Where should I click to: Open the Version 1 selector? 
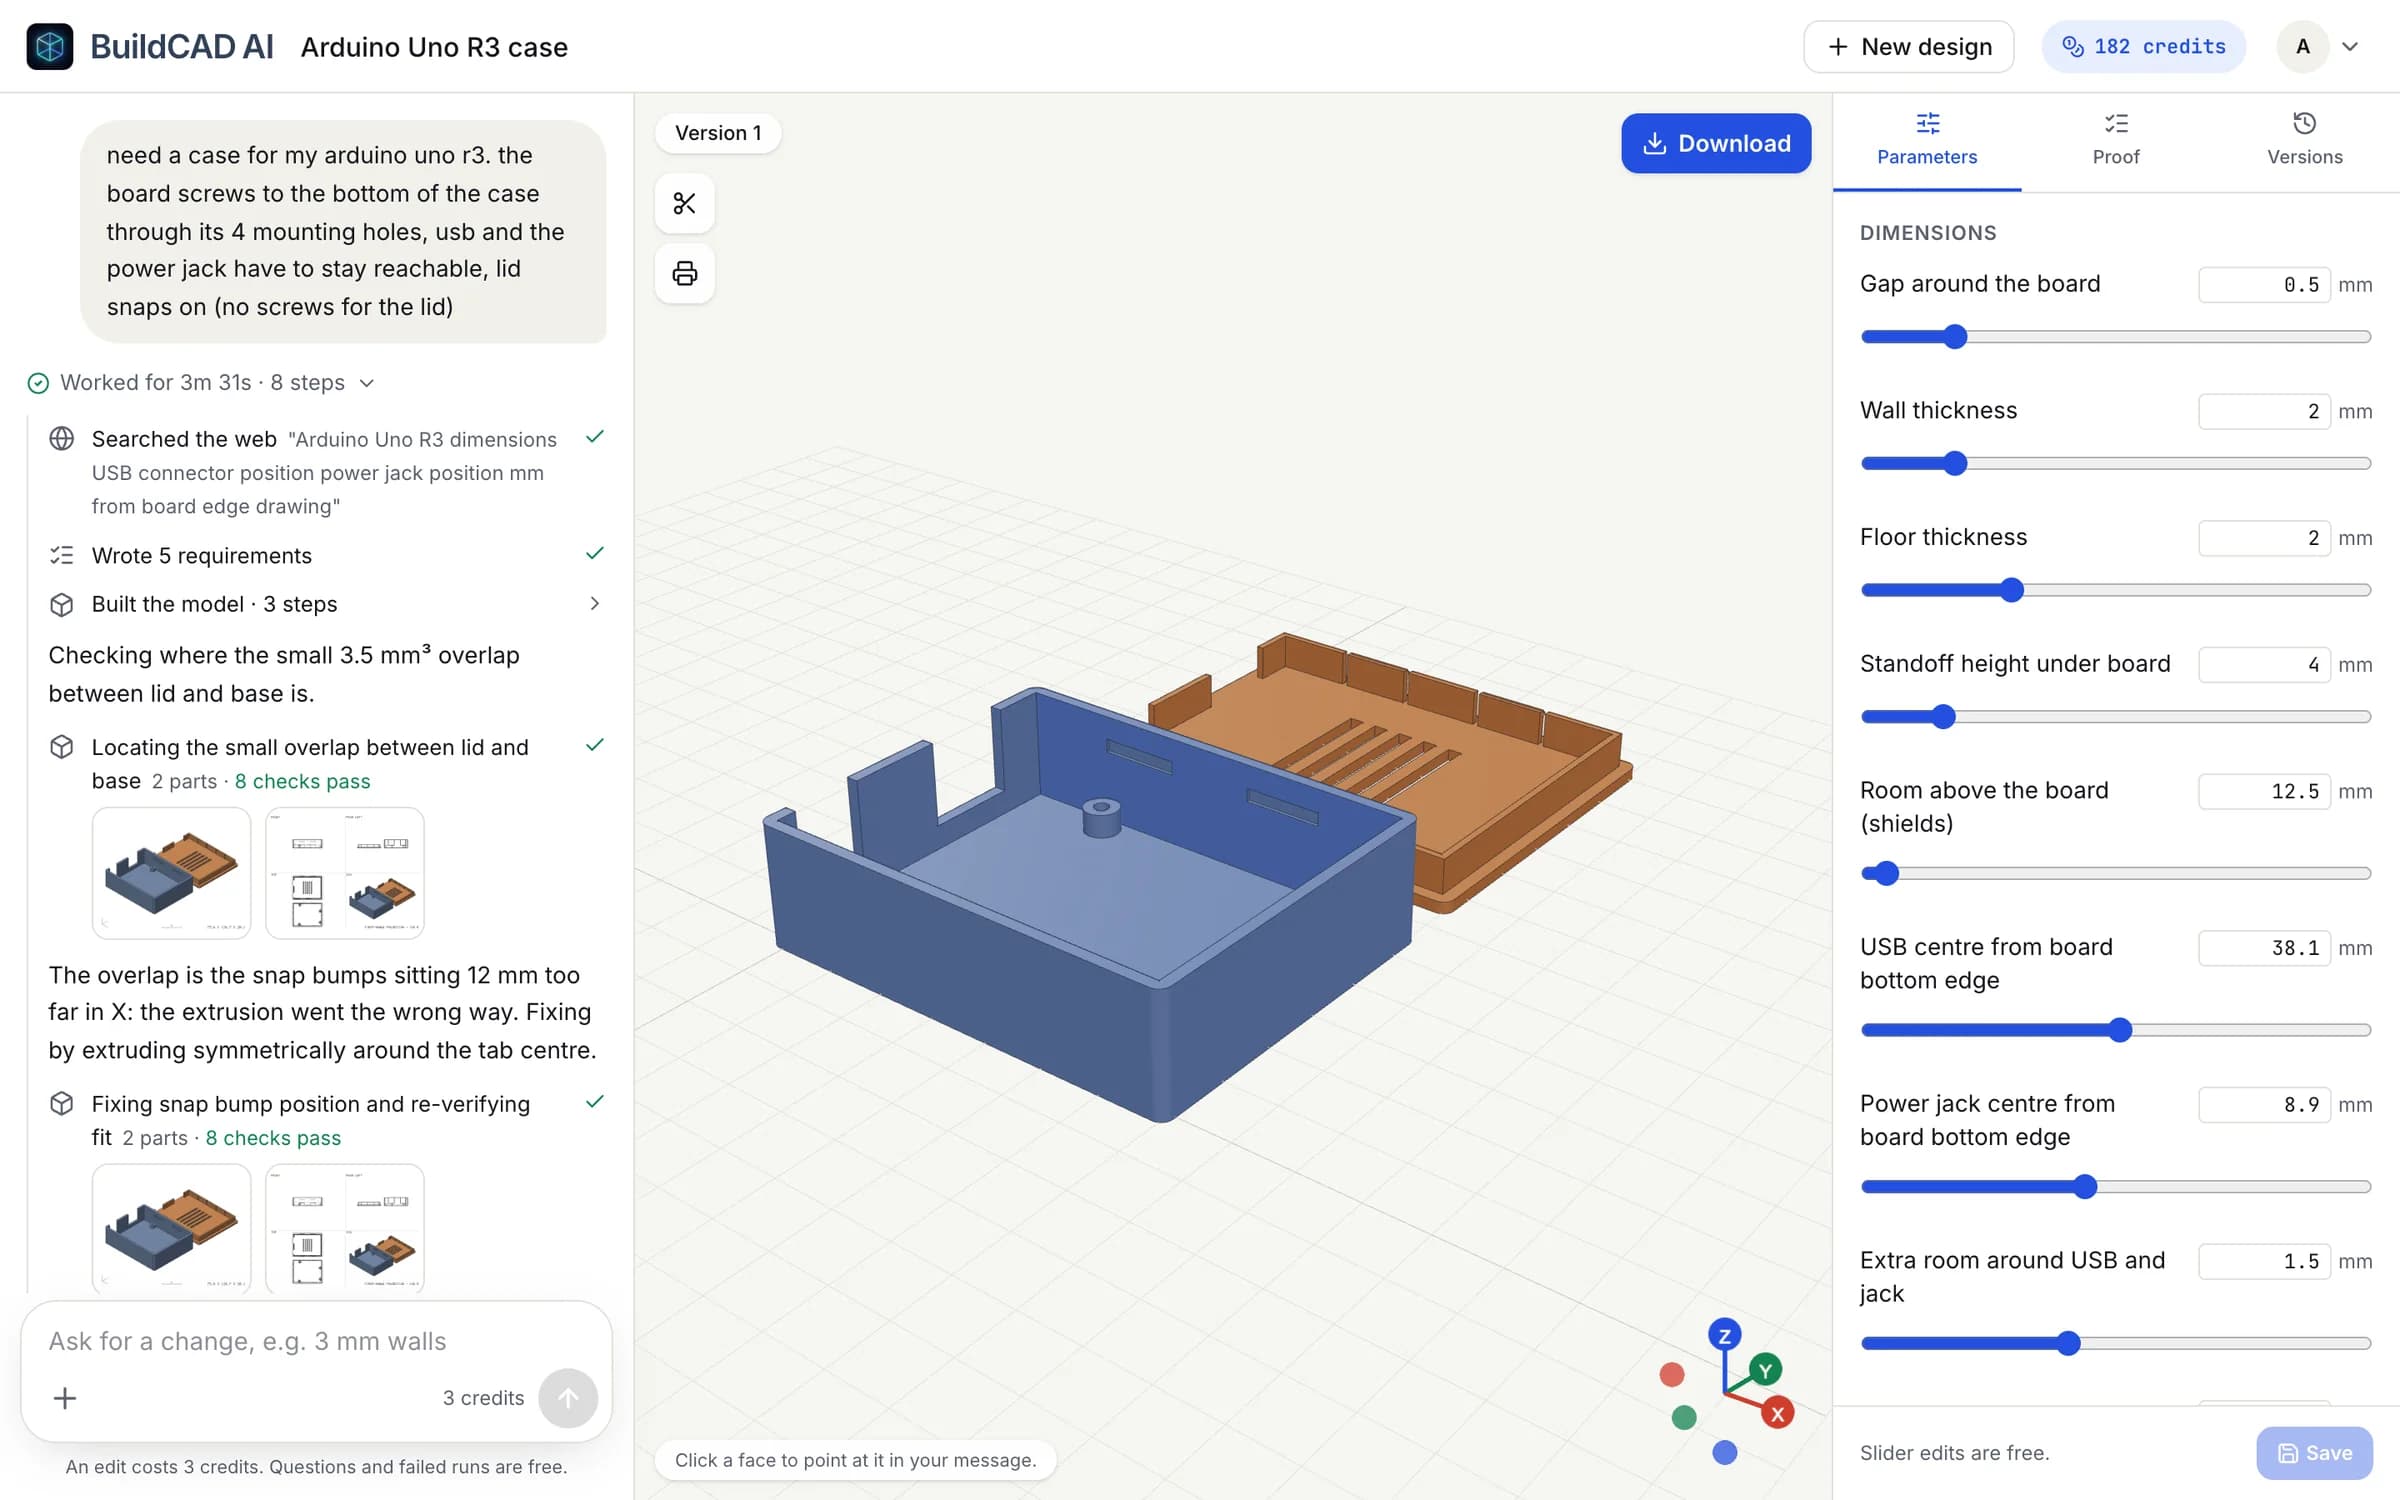pyautogui.click(x=718, y=133)
